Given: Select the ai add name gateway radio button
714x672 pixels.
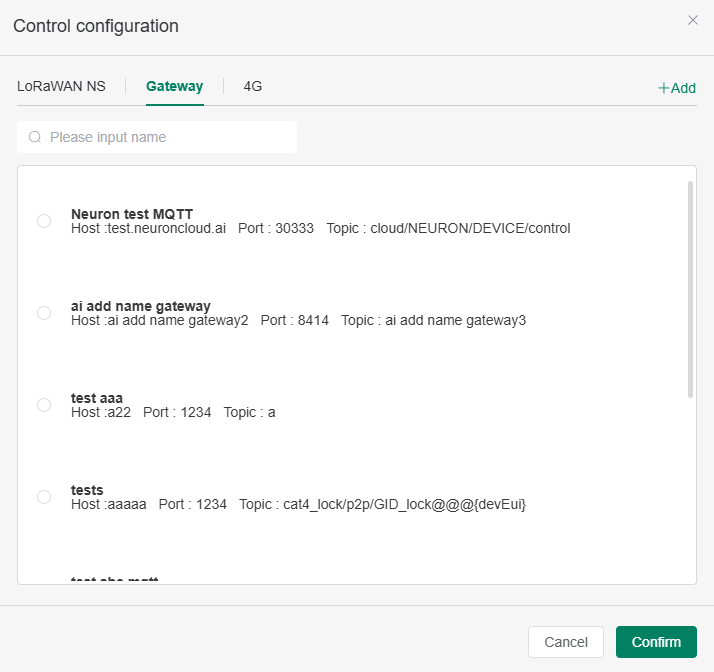Looking at the screenshot, I should (44, 313).
